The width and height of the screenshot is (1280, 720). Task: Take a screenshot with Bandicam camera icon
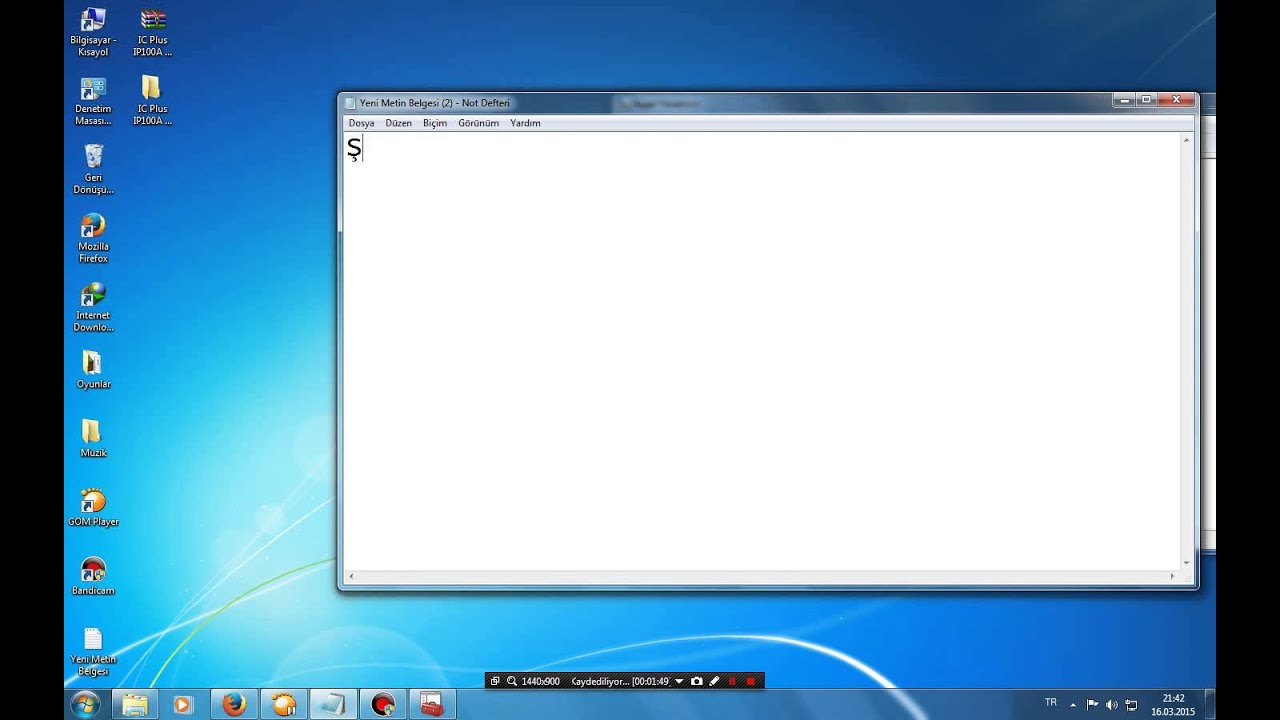[x=697, y=681]
